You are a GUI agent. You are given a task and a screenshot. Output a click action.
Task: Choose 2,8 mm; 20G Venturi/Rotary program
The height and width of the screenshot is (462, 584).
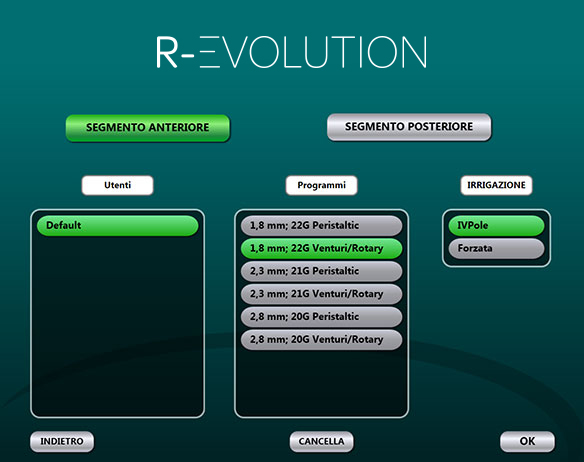[321, 339]
